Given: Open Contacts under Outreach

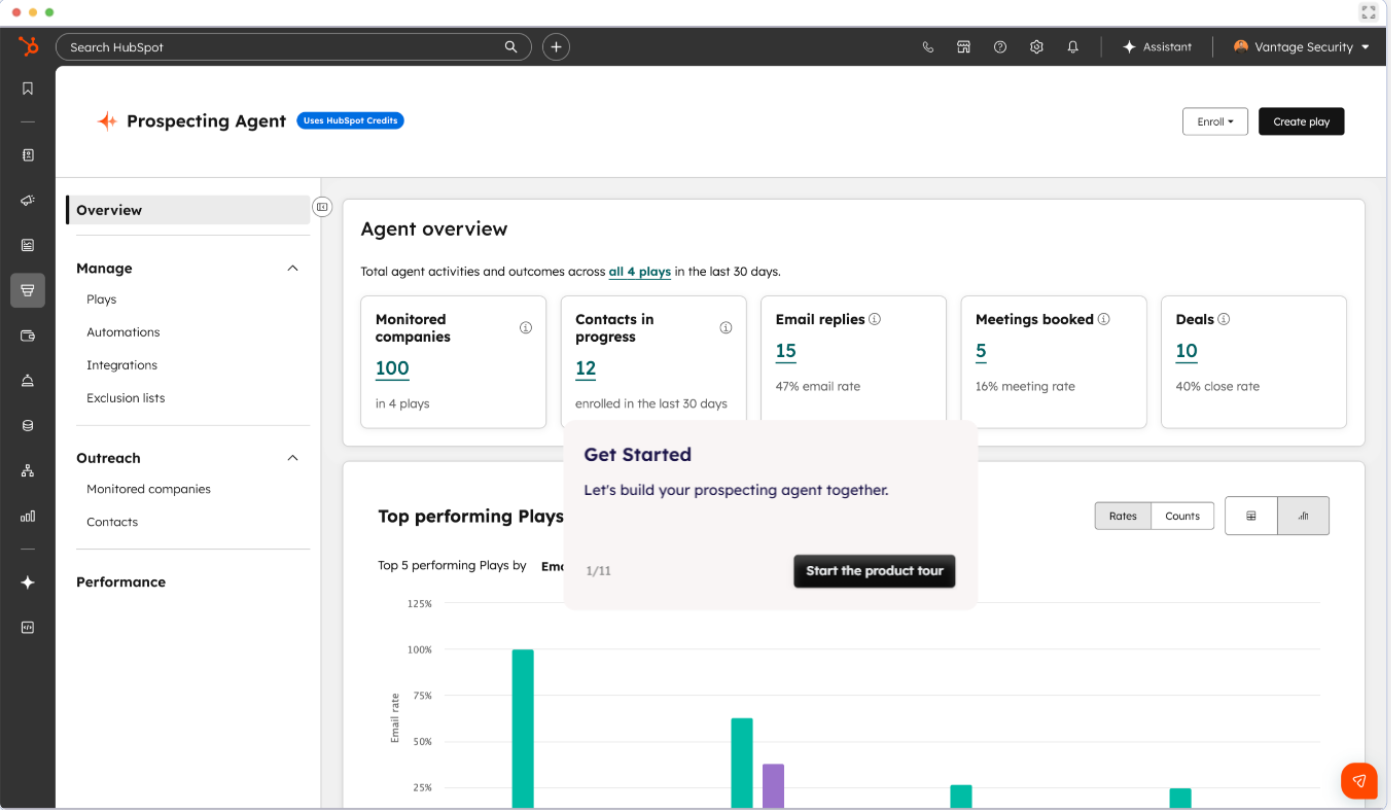Looking at the screenshot, I should click(x=112, y=522).
